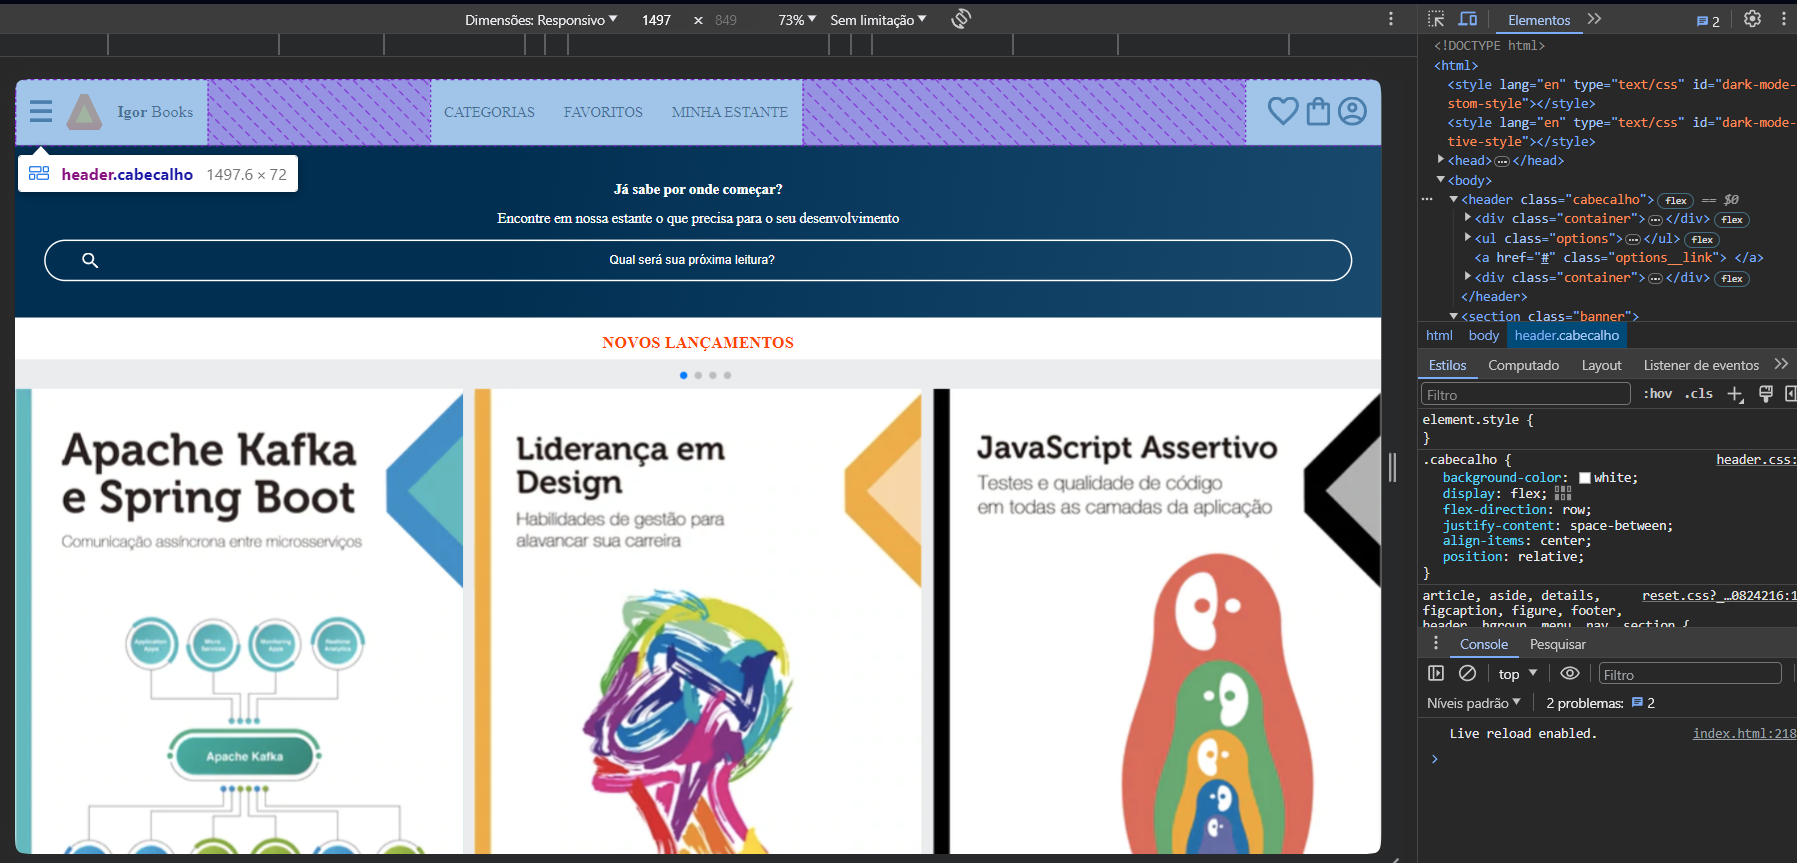Open the Pesquisar drawer tab

pos(1557,644)
